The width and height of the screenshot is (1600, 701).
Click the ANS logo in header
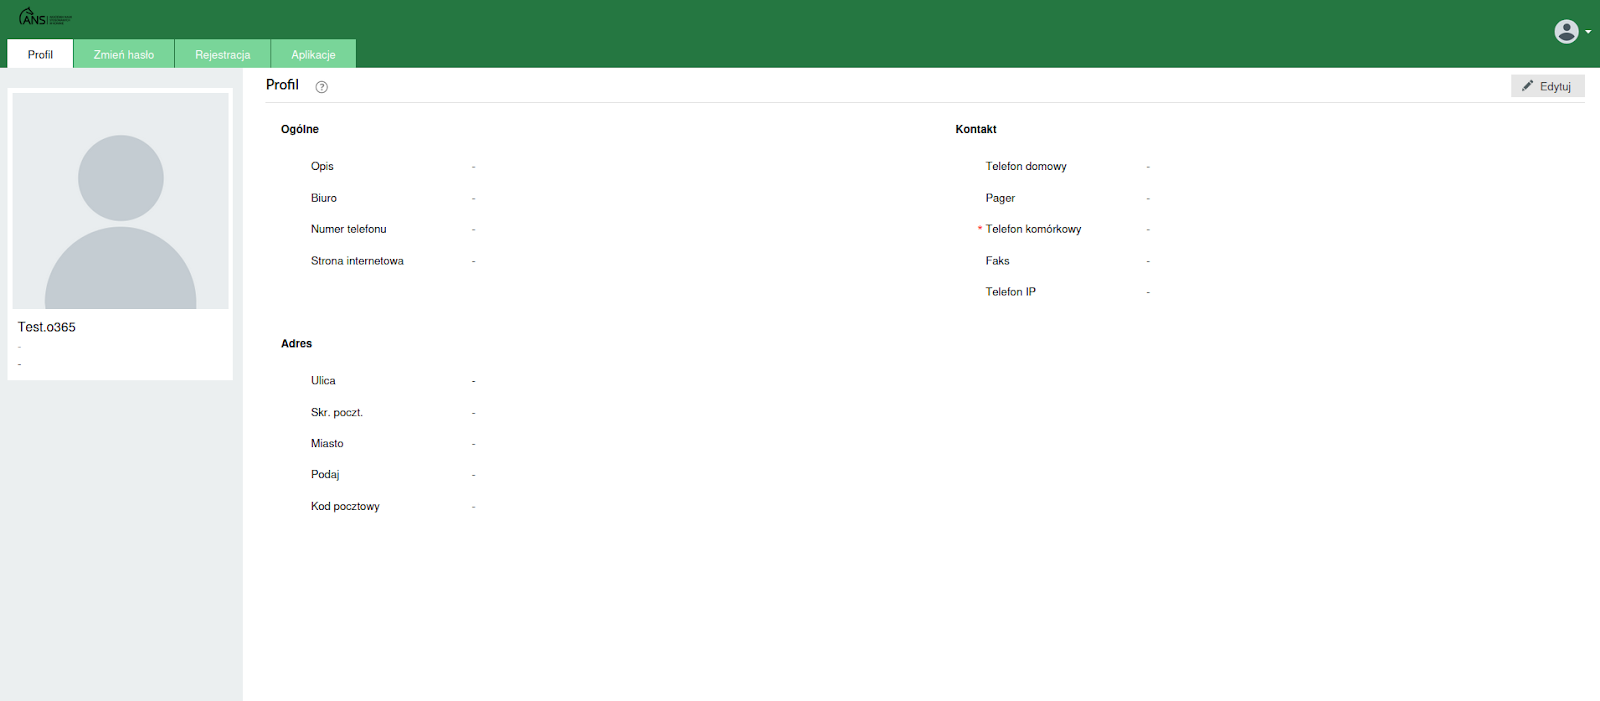45,17
